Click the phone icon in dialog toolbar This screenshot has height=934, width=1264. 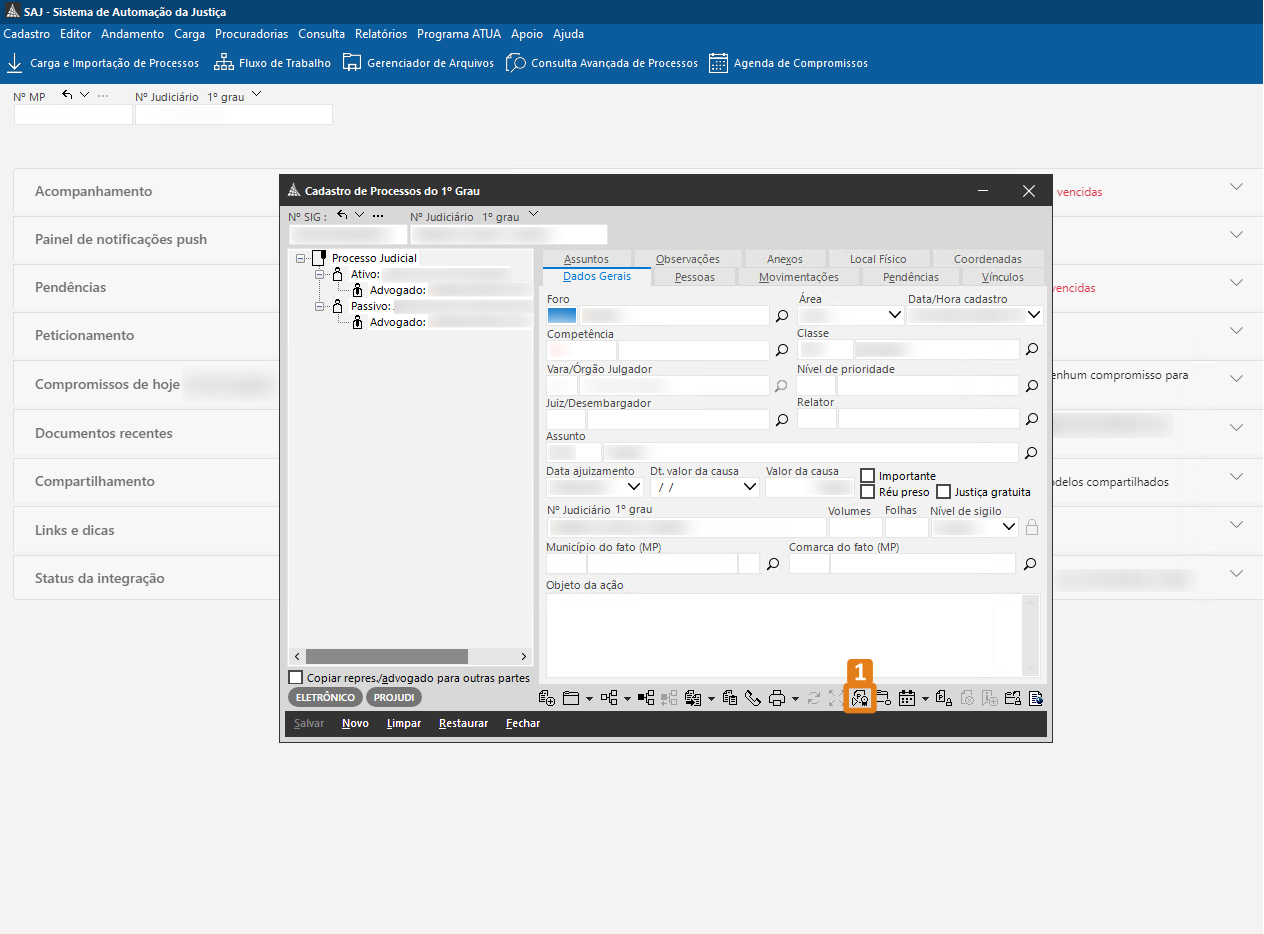[753, 698]
